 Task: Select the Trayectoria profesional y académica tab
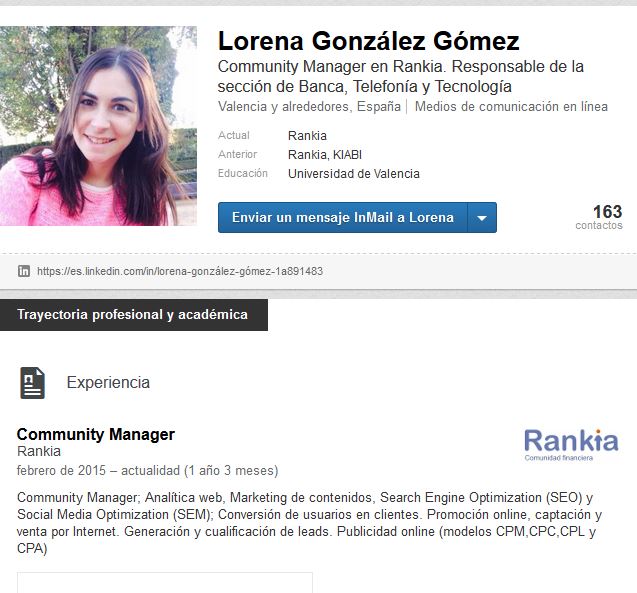point(134,315)
